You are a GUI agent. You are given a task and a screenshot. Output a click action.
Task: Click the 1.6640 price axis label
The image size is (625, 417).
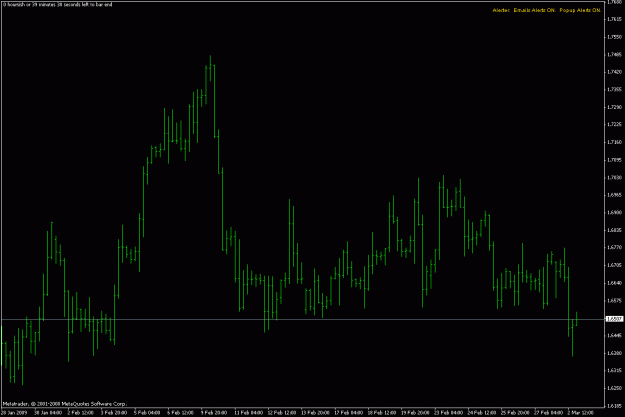tap(615, 283)
